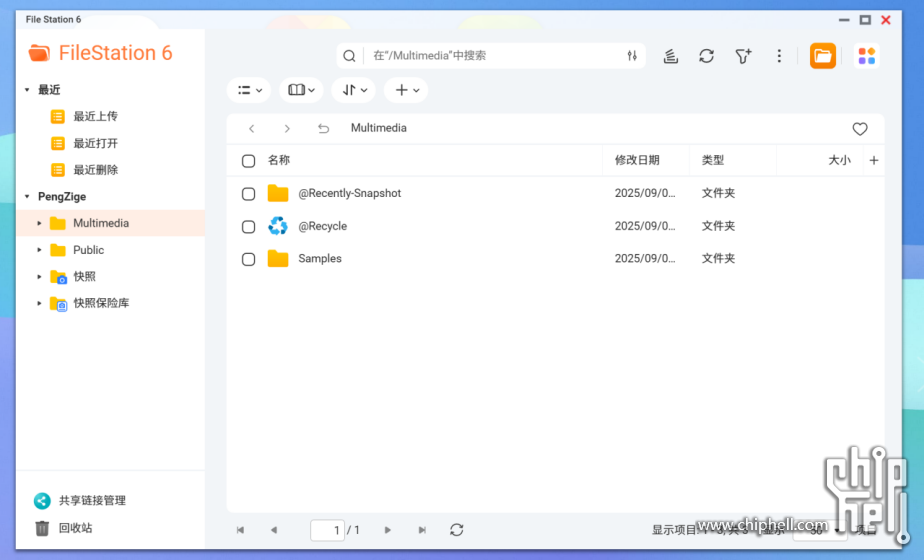Click the orange remote mount folder icon
Viewport: 924px width, 560px height.
click(823, 56)
